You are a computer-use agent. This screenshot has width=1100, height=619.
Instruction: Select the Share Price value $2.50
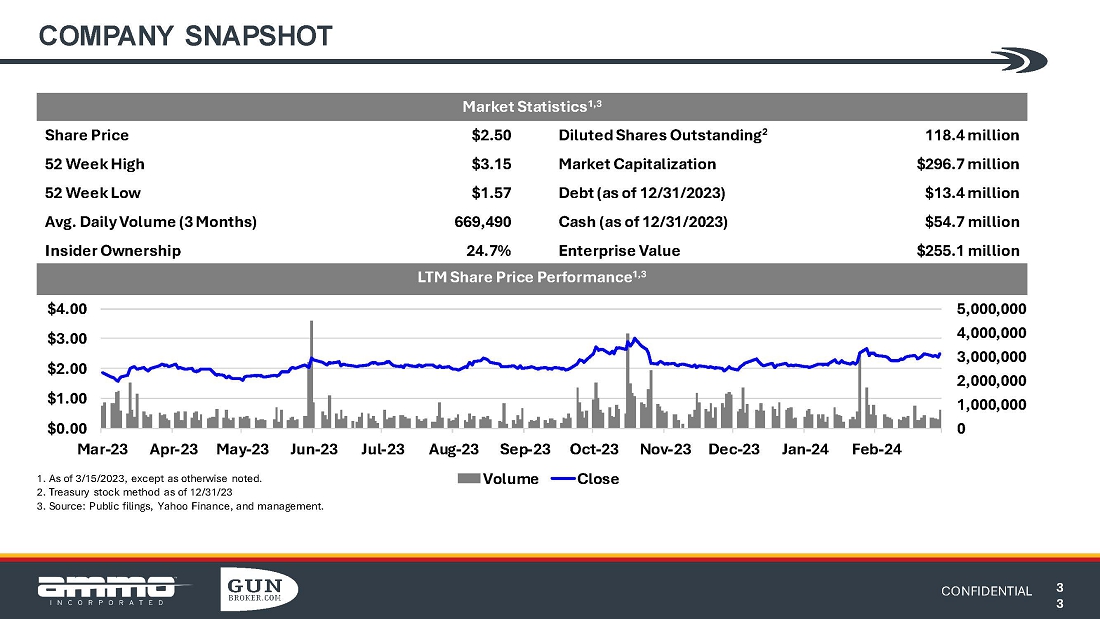point(491,135)
